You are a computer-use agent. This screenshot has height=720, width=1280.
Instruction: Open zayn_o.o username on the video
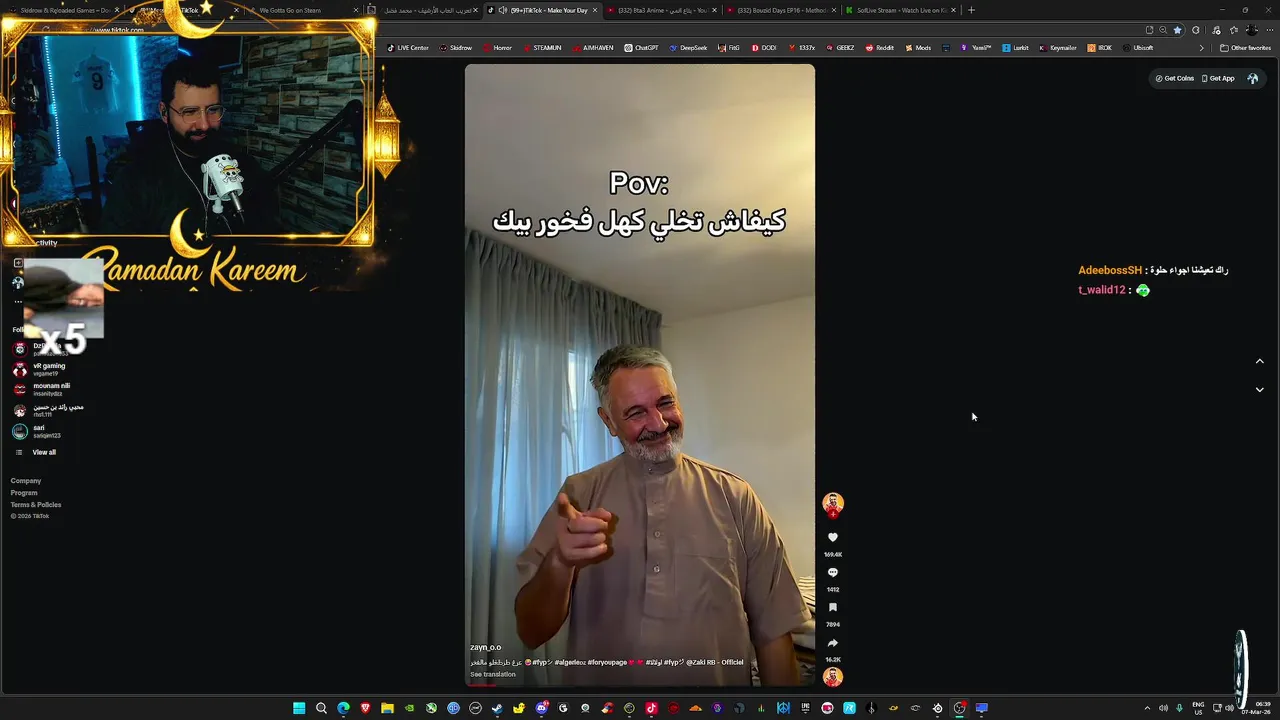point(486,648)
